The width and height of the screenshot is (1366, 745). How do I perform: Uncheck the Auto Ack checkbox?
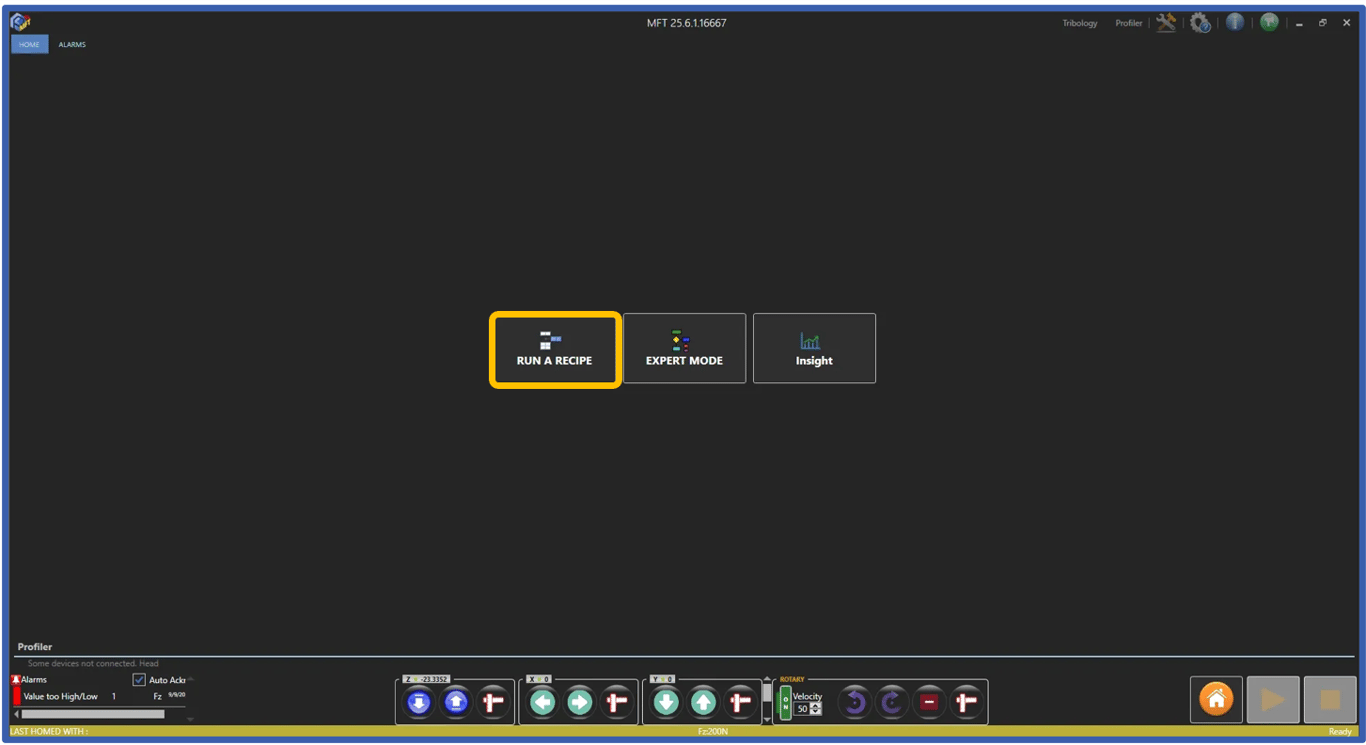pos(137,679)
